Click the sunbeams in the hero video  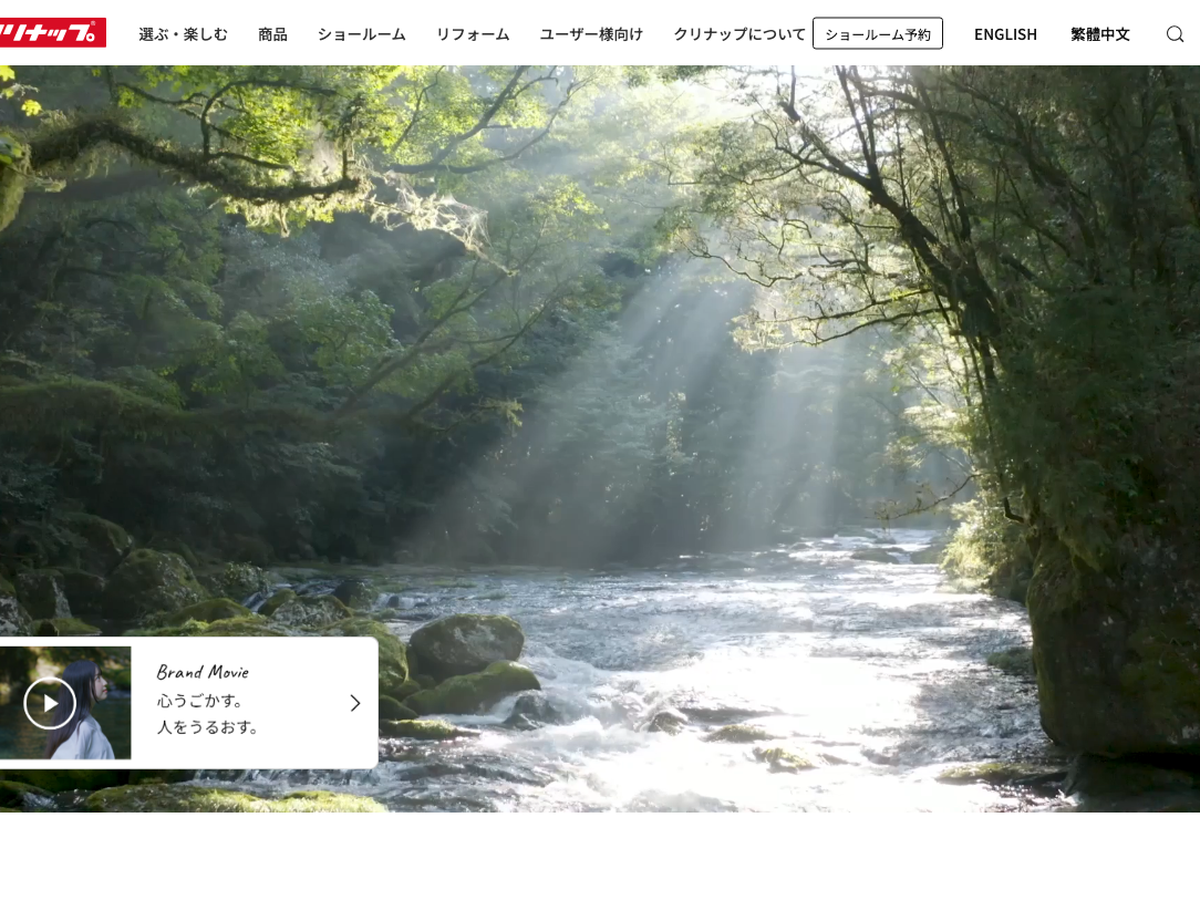coord(700,400)
